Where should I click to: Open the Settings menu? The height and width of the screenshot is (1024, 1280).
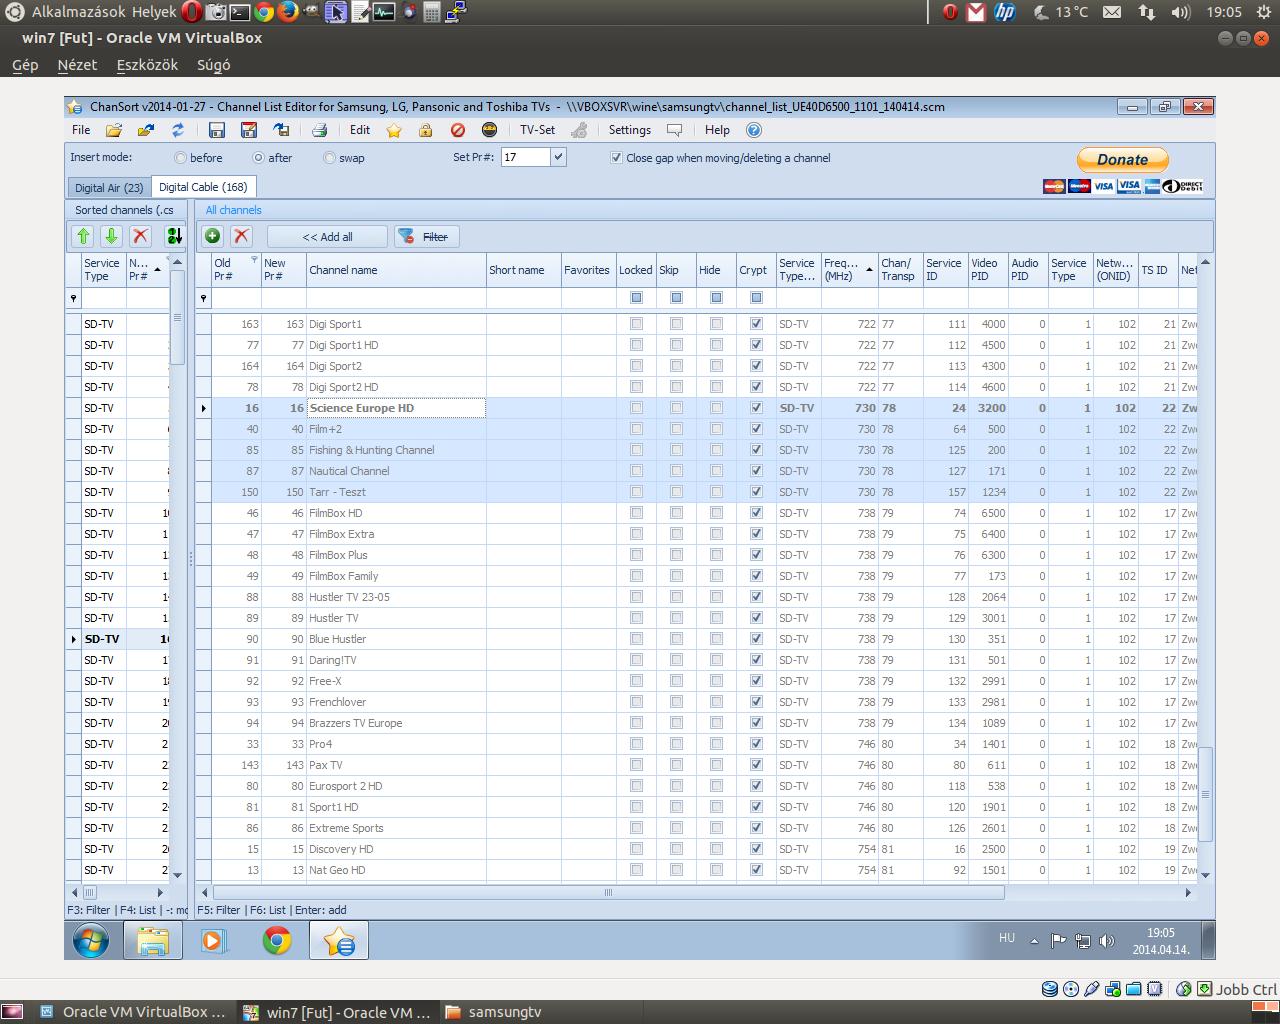coord(630,130)
